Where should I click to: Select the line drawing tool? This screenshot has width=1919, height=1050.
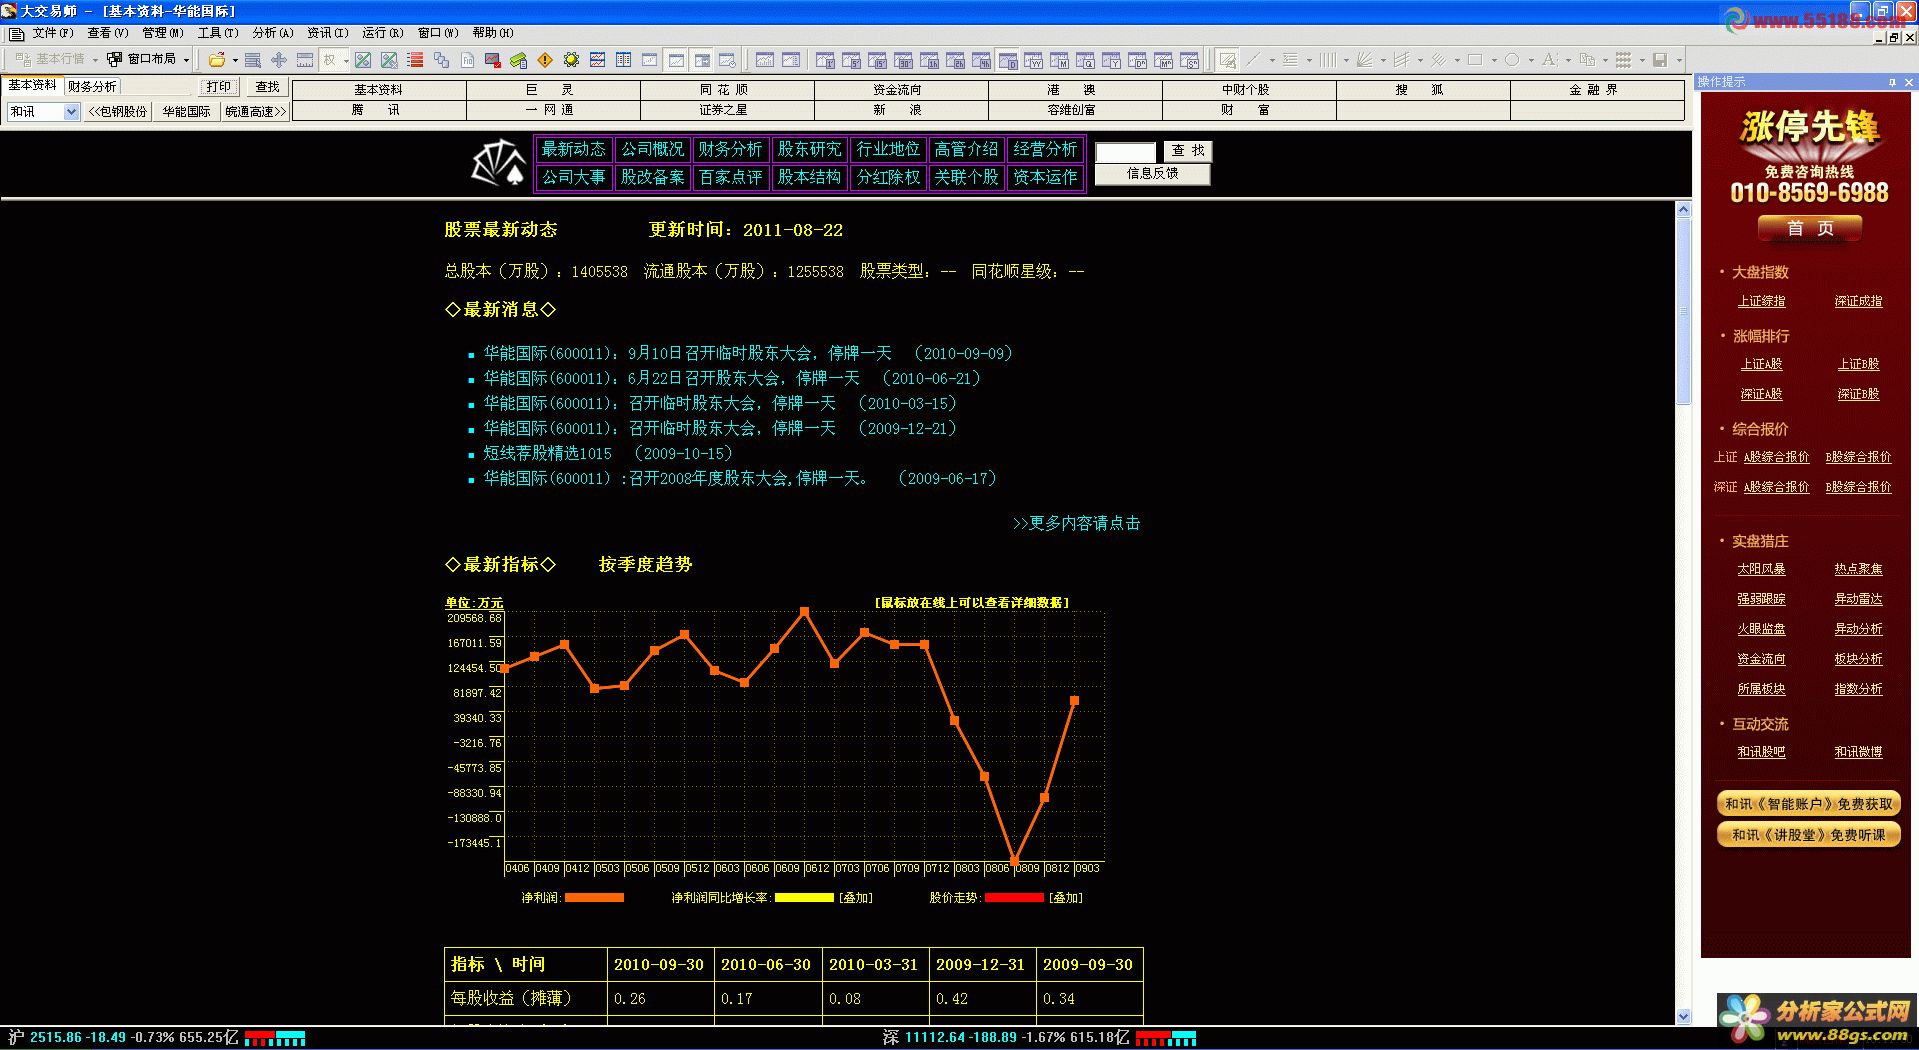pos(1253,60)
